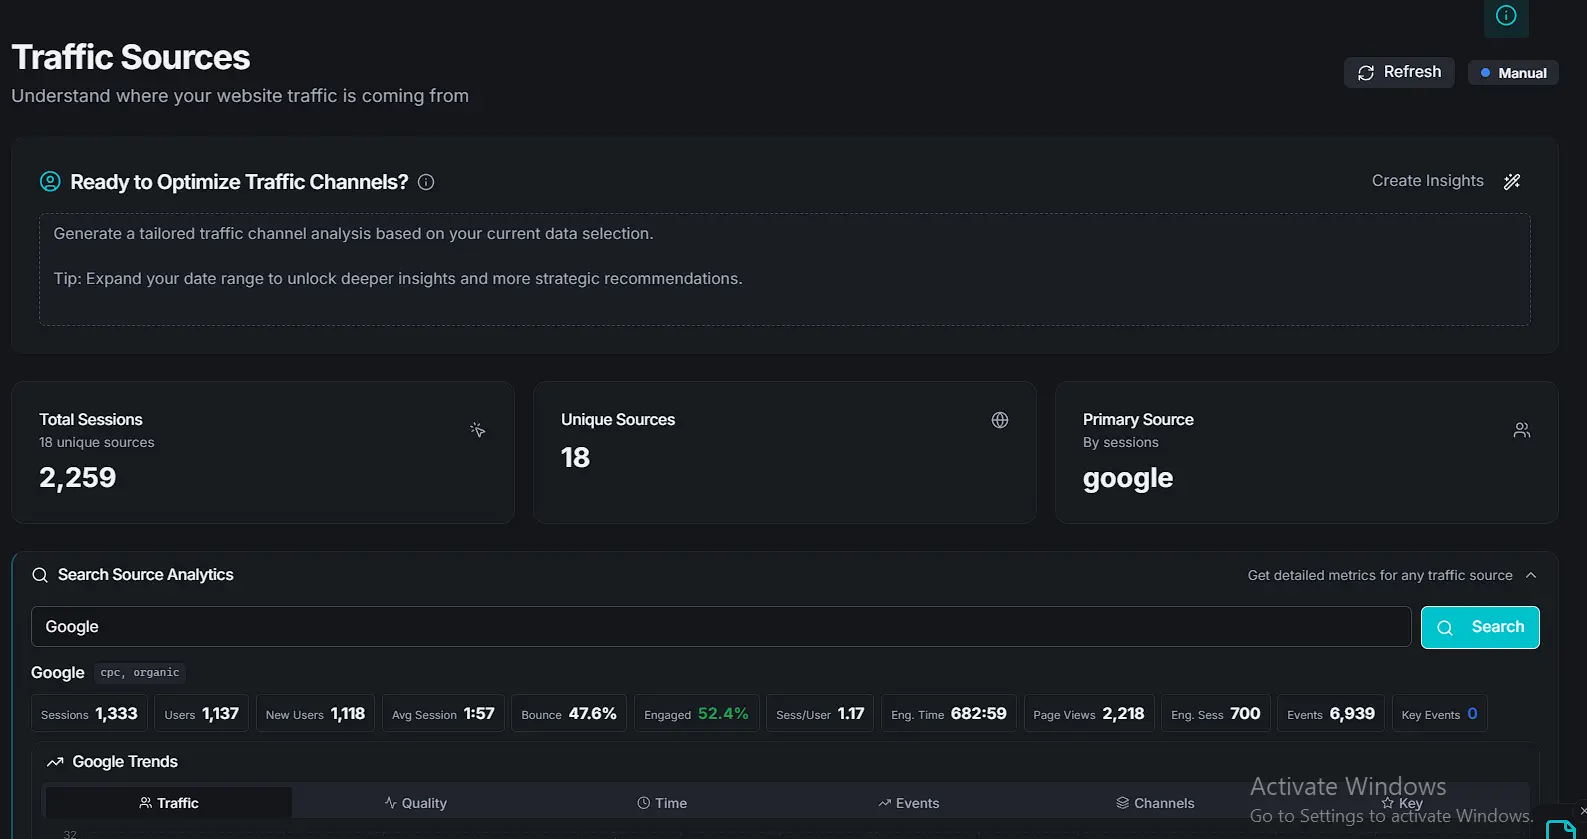This screenshot has width=1587, height=839.
Task: Click the user avatar icon beside Optimize heading
Action: point(50,182)
